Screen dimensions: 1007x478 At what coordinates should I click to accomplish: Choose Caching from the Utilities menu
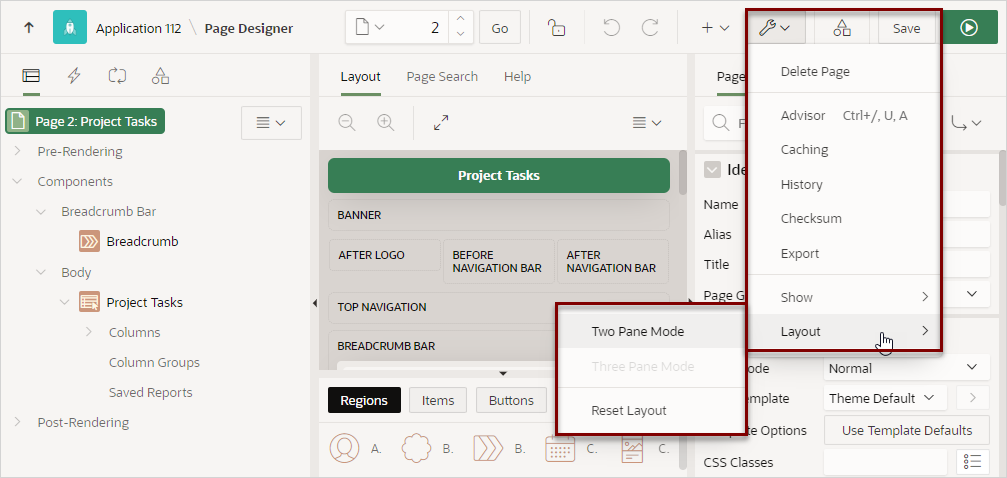843,150
